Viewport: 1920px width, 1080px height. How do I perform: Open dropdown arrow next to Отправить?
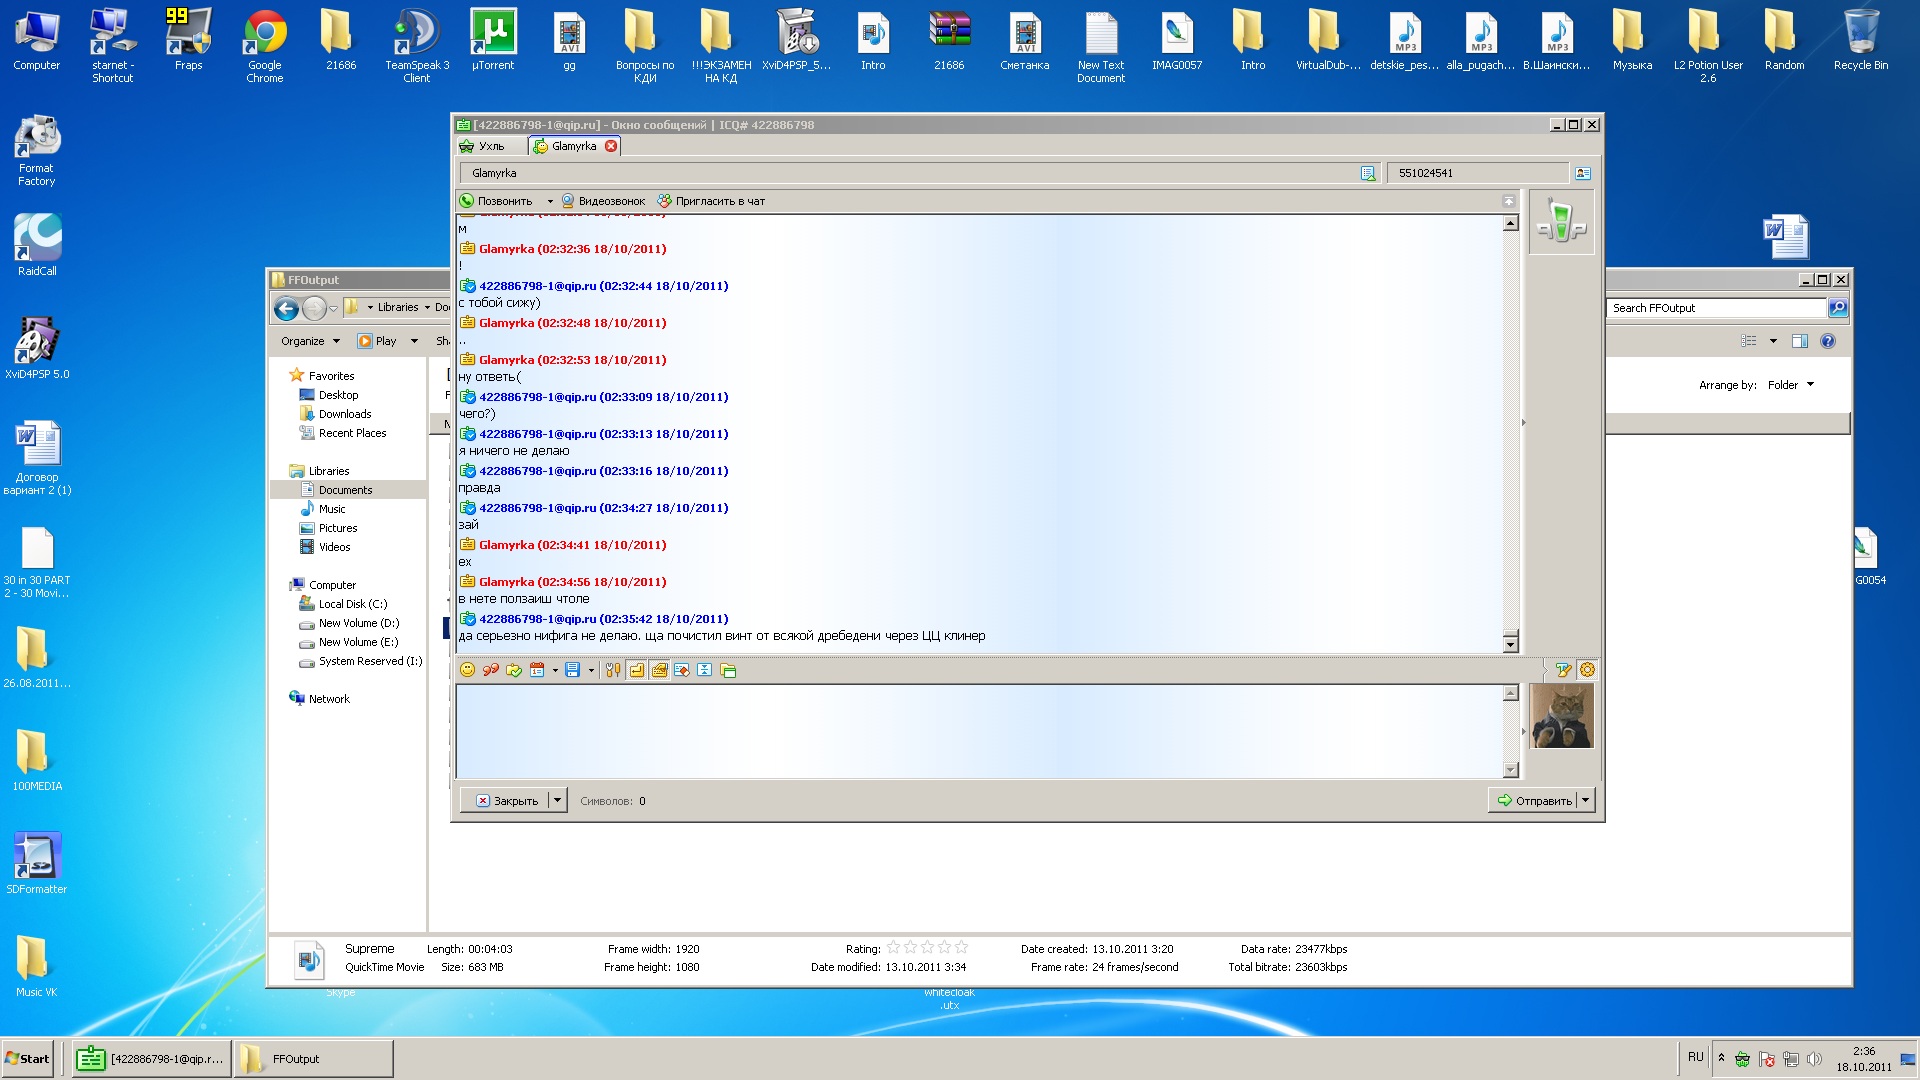tap(1585, 800)
